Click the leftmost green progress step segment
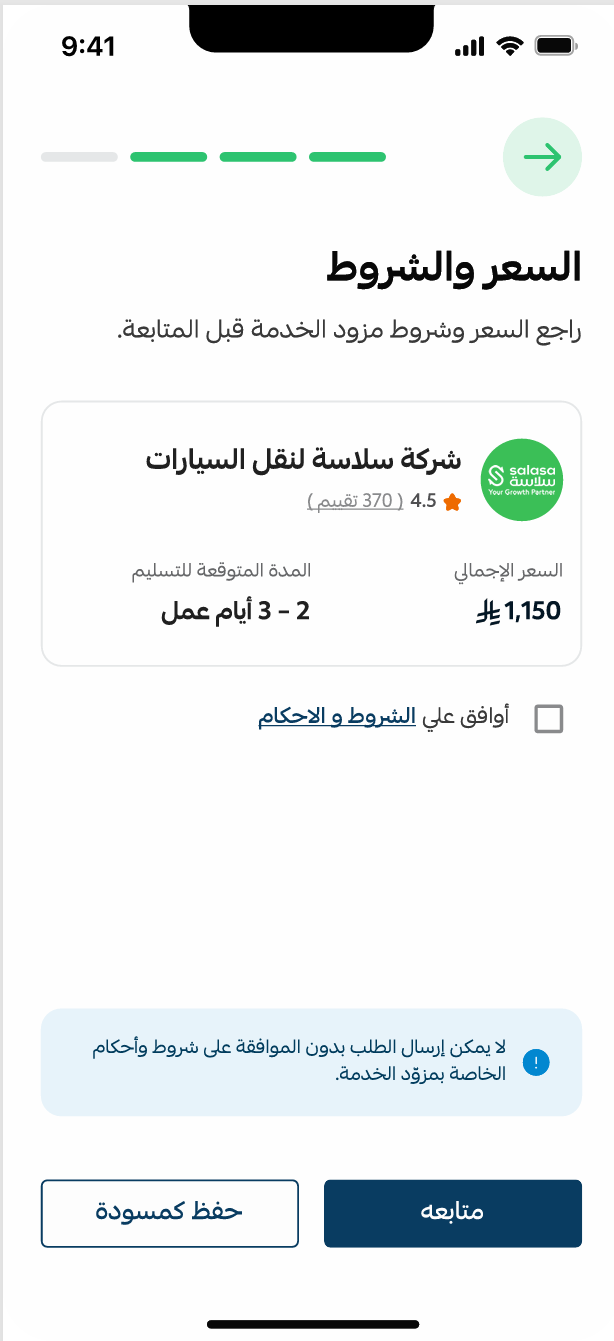Image resolution: width=614 pixels, height=1341 pixels. click(168, 157)
